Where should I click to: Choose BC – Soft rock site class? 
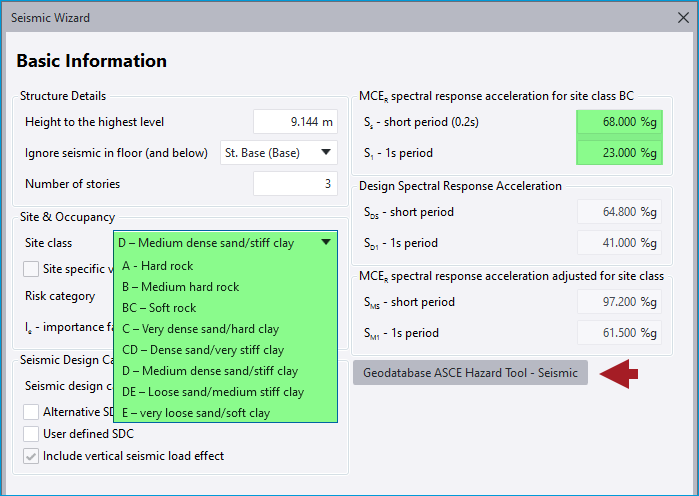click(159, 308)
